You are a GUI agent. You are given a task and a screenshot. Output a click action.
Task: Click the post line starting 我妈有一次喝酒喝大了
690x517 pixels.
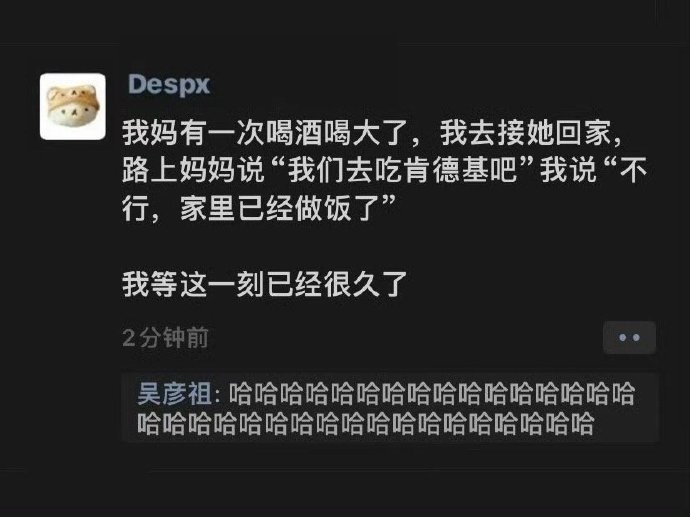pos(372,132)
